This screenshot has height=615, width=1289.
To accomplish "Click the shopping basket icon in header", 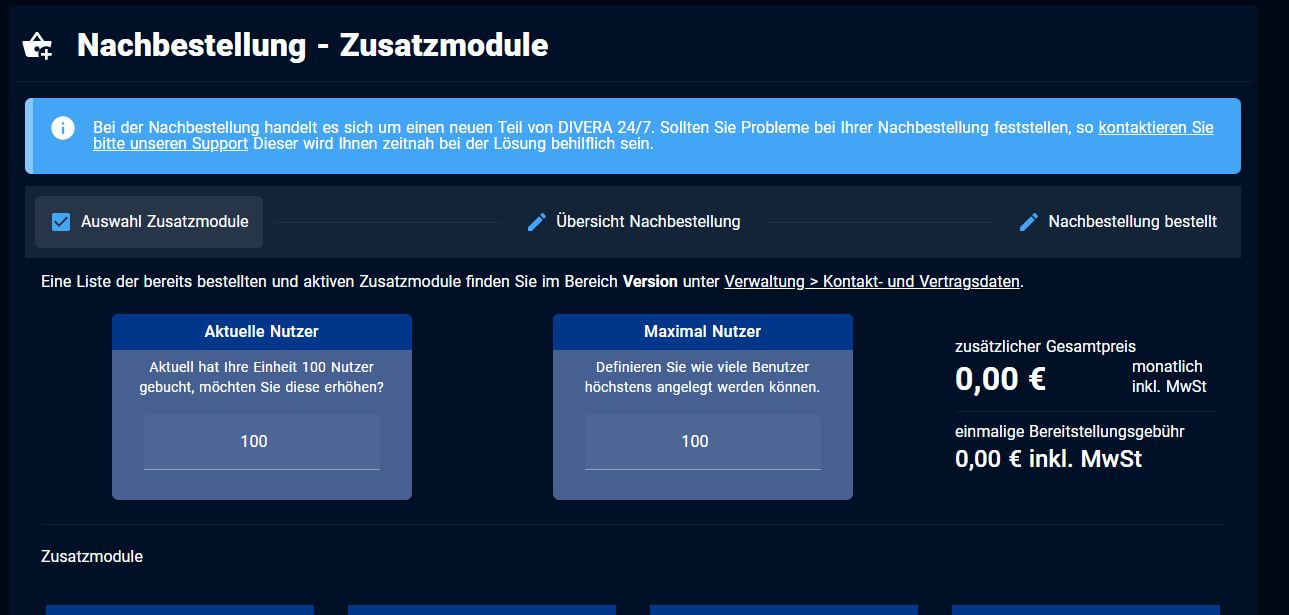I will [37, 46].
